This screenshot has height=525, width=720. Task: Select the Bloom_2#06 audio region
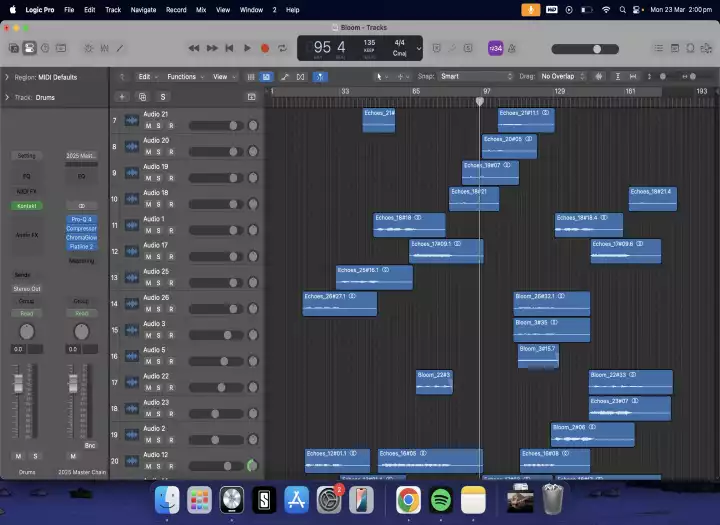592,435
